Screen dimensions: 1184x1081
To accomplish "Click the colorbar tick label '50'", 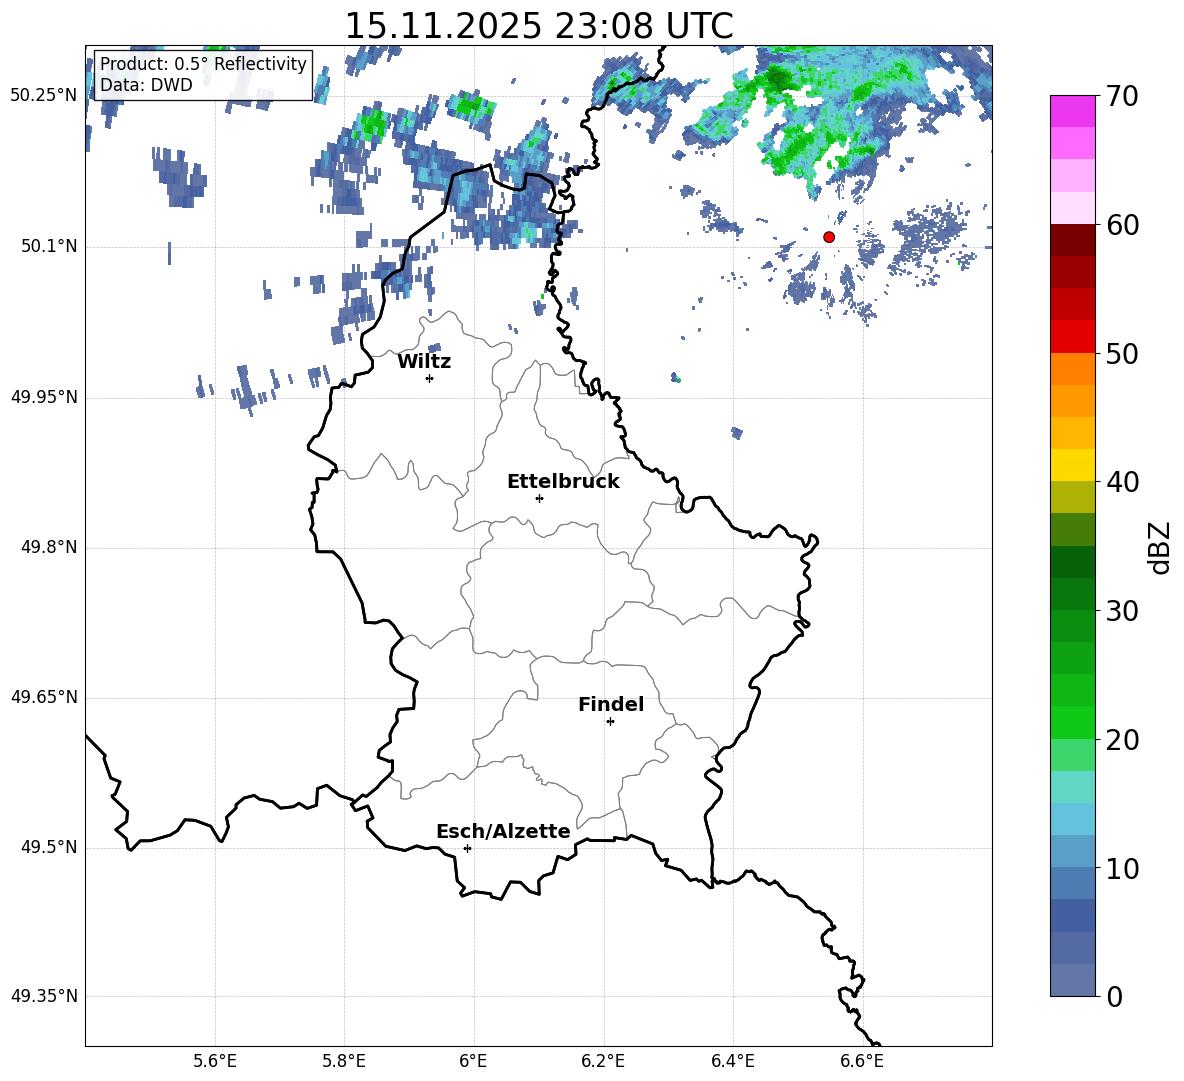I will 1122,353.
